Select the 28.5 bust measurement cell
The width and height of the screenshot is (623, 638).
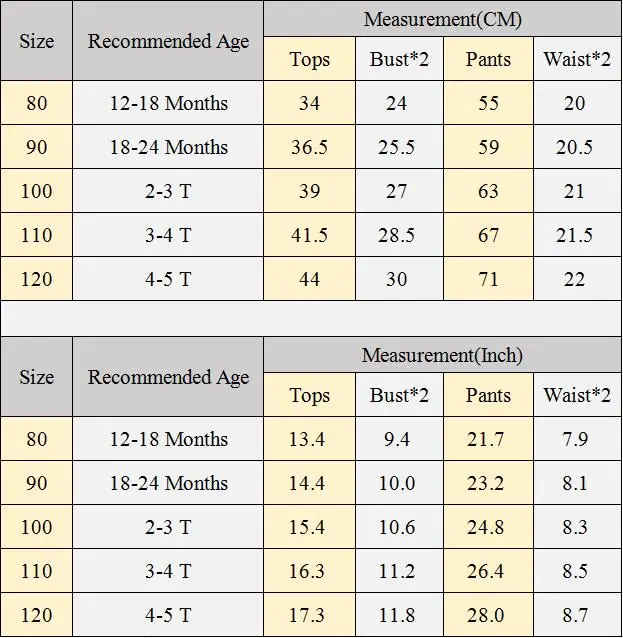pos(399,235)
